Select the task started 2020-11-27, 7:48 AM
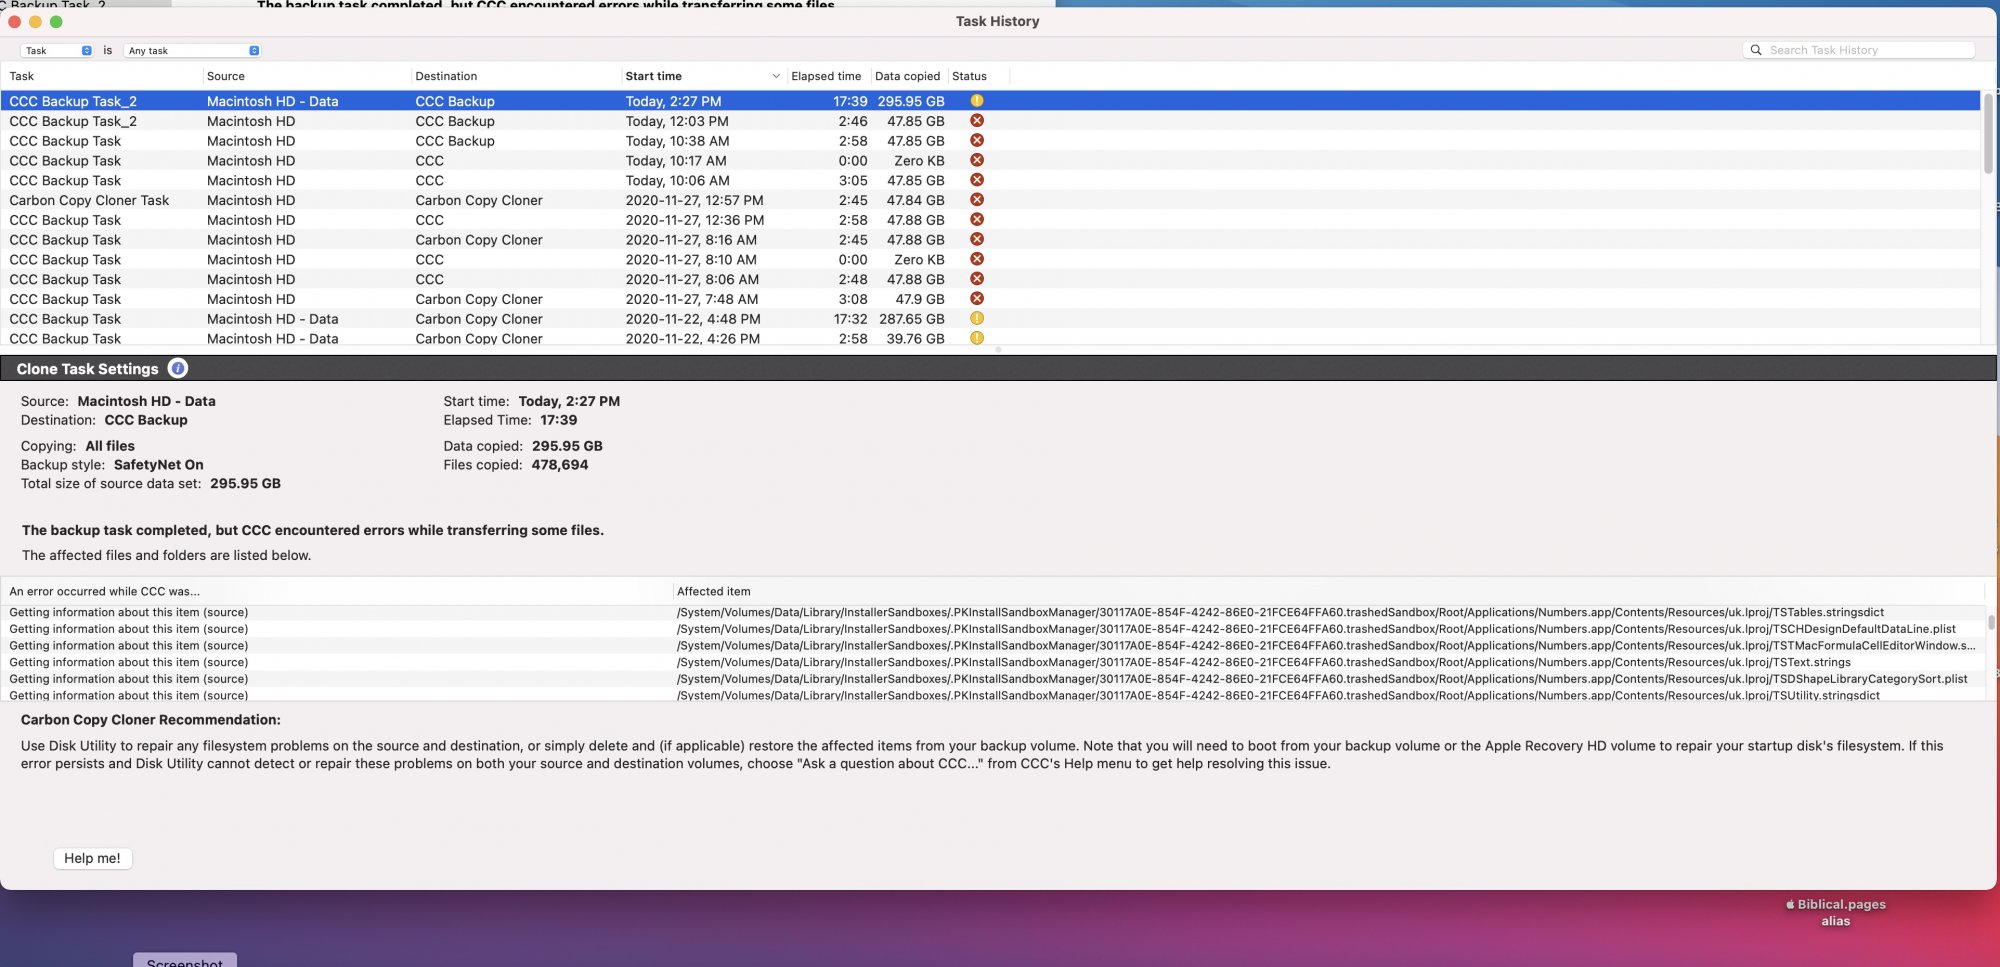 pyautogui.click(x=990, y=299)
